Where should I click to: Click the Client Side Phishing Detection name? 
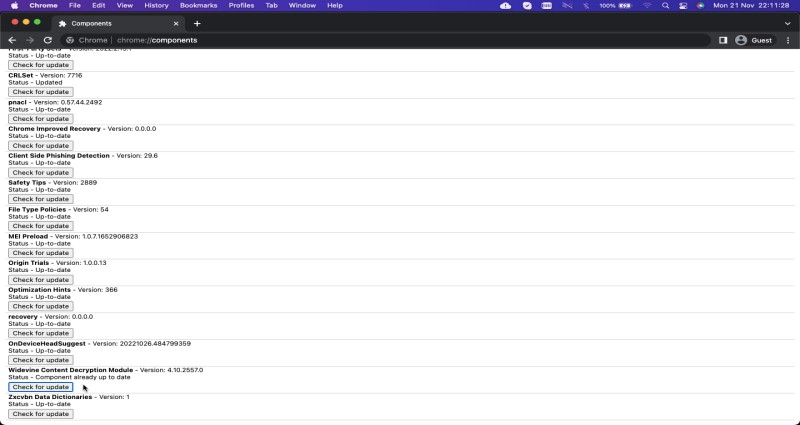[x=59, y=156]
